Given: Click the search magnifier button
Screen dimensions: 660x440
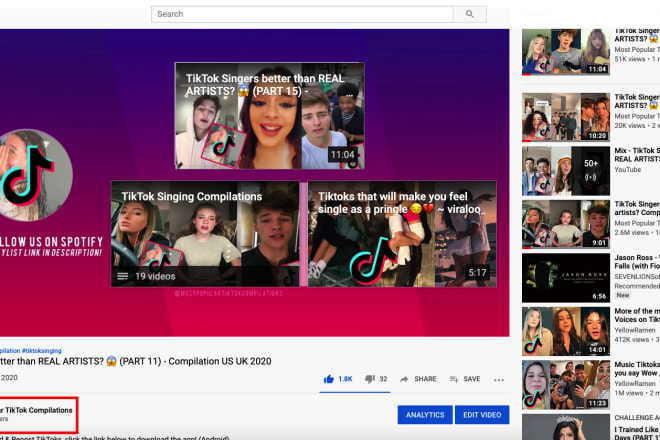Looking at the screenshot, I should (470, 14).
